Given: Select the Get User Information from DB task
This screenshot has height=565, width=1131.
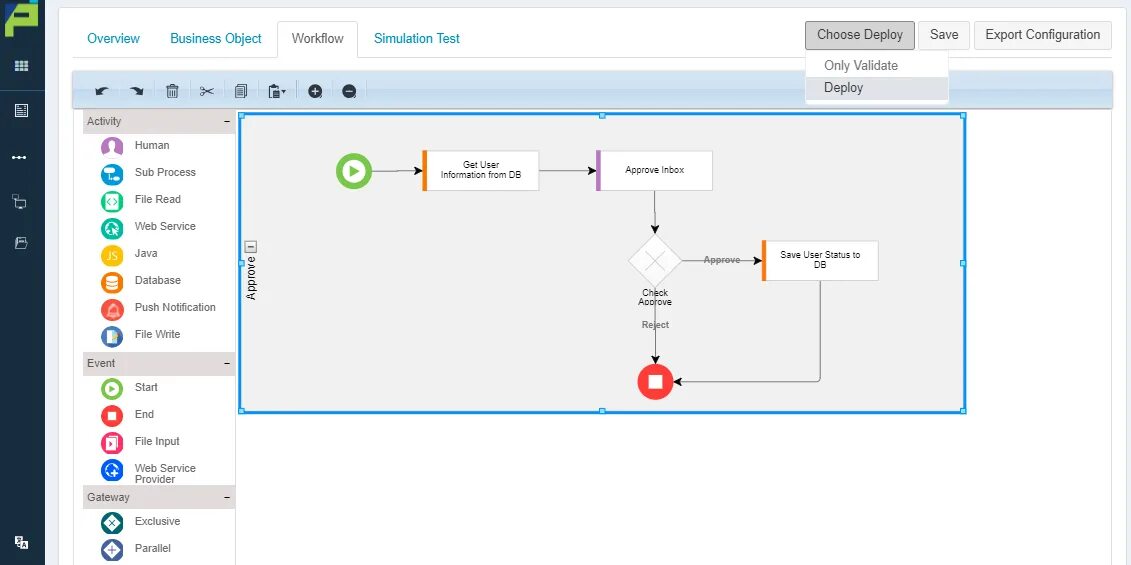Looking at the screenshot, I should click(480, 170).
